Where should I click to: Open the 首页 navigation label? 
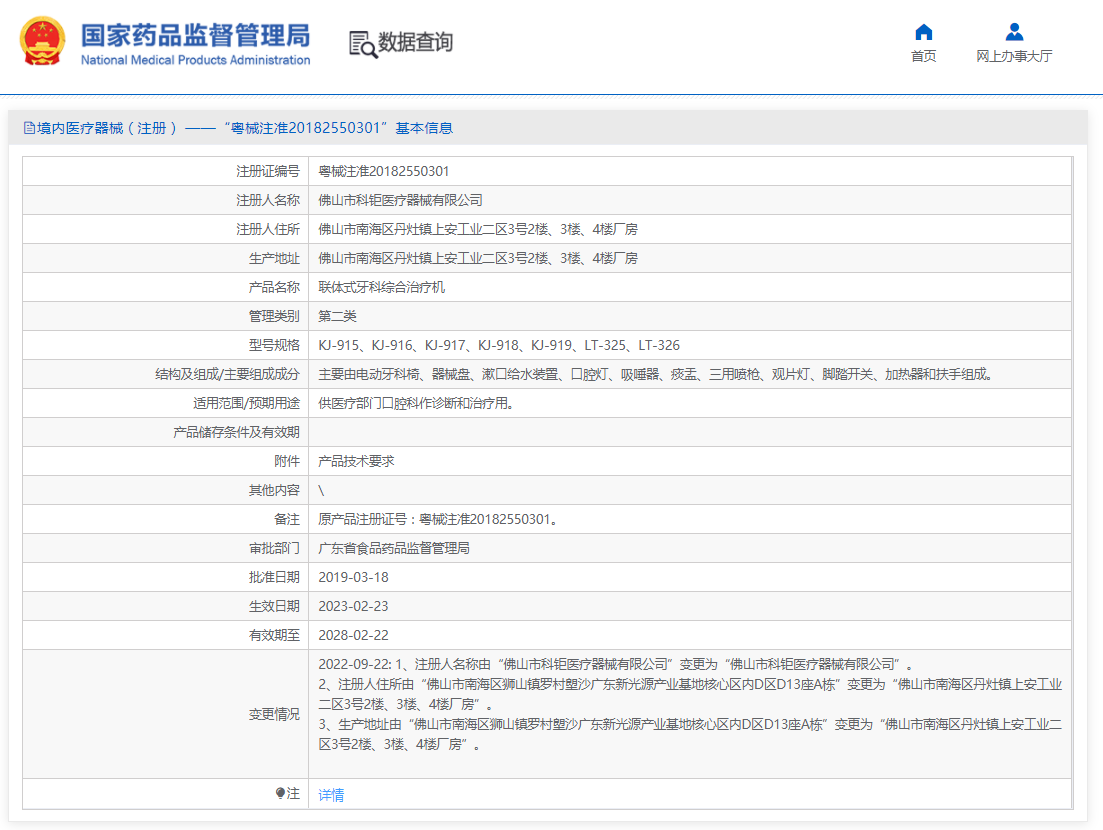tap(923, 57)
